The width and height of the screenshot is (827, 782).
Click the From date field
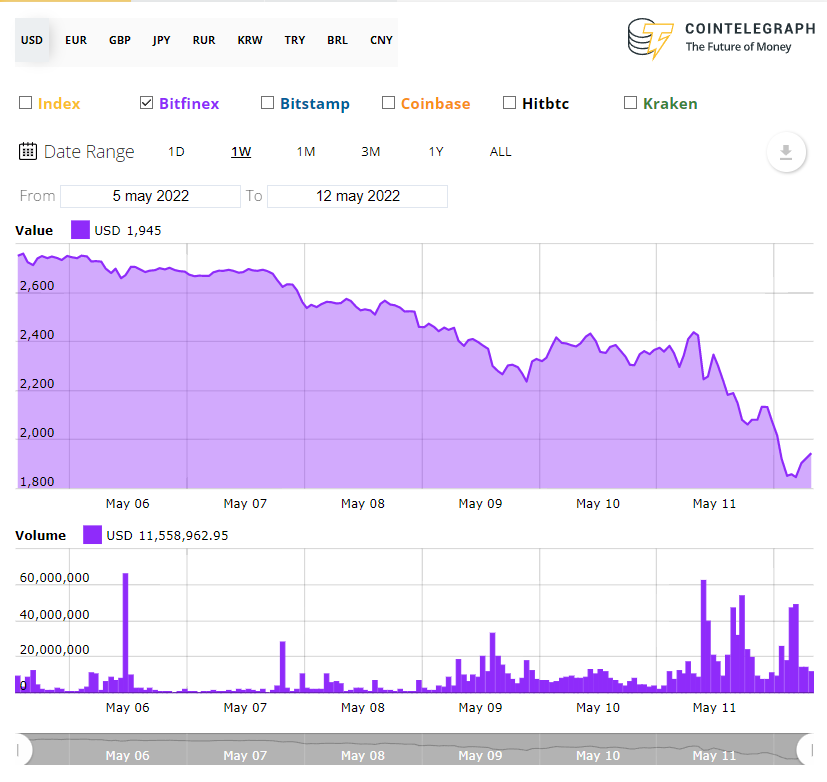pos(150,196)
